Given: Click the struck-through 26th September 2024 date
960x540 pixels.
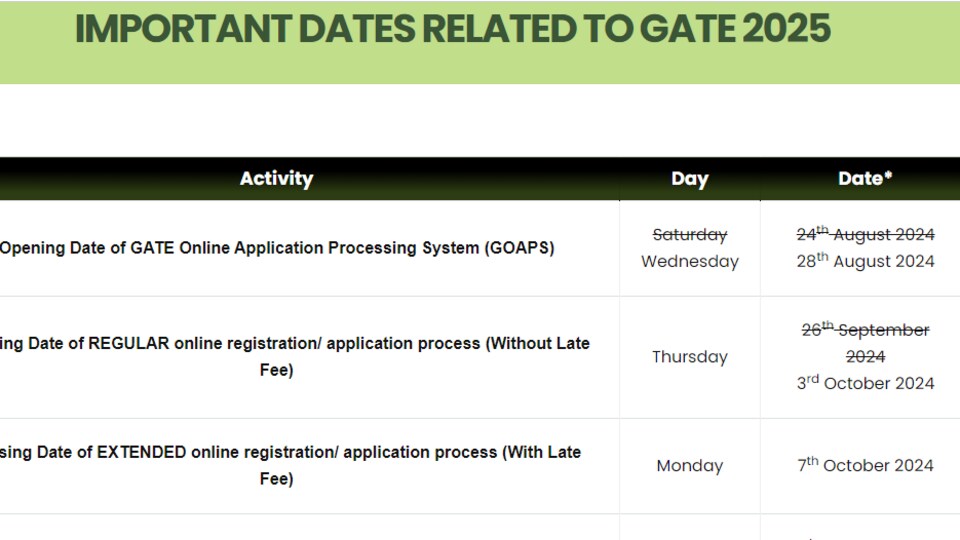Looking at the screenshot, I should pos(865,343).
